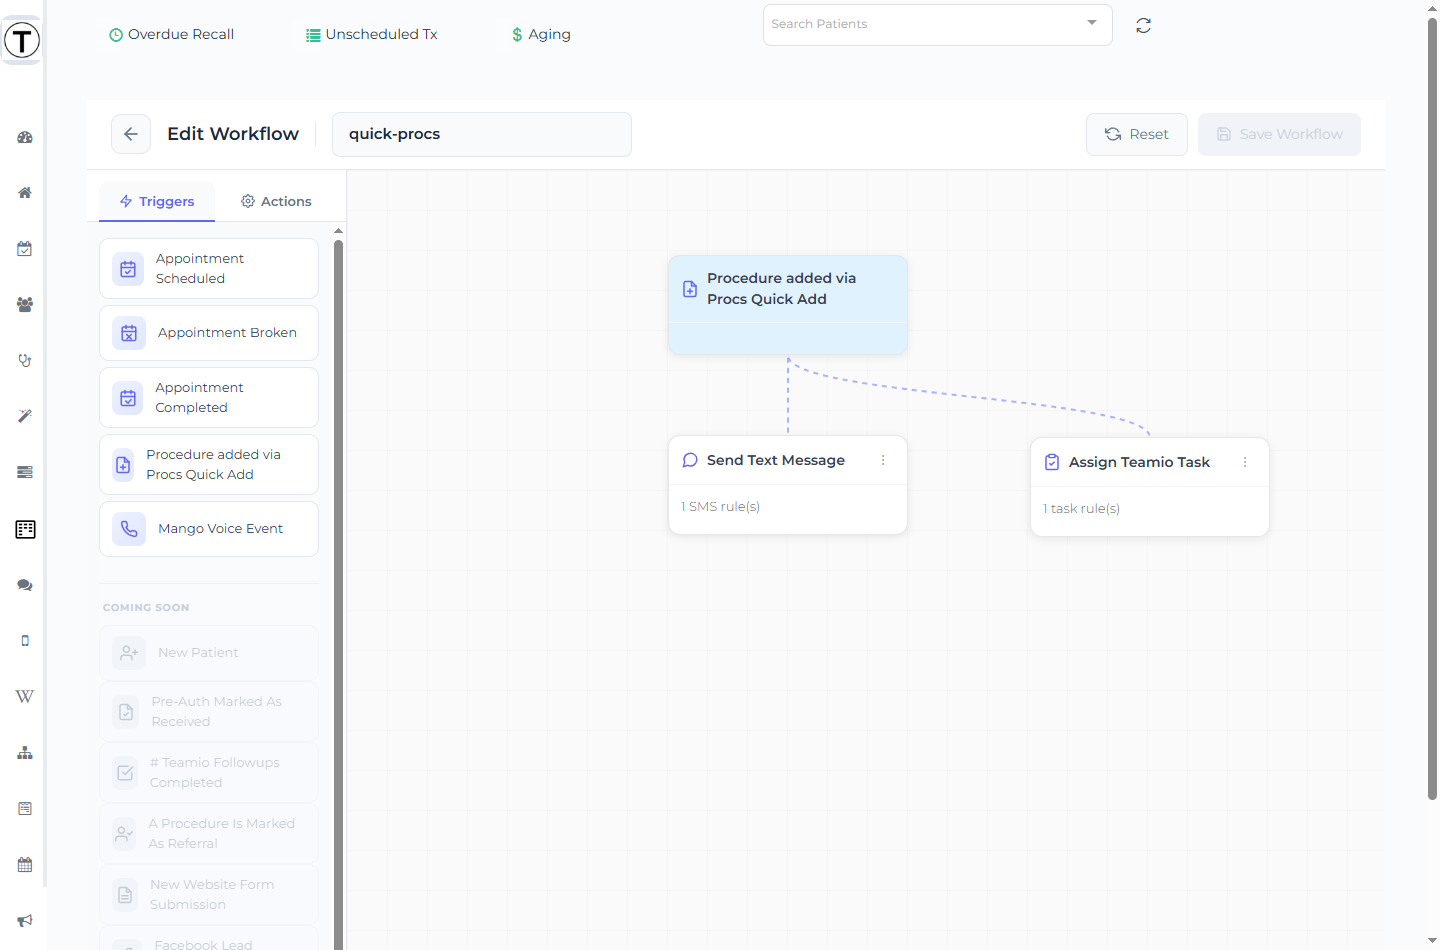Open the megaphone icon in sidebar

coord(25,920)
